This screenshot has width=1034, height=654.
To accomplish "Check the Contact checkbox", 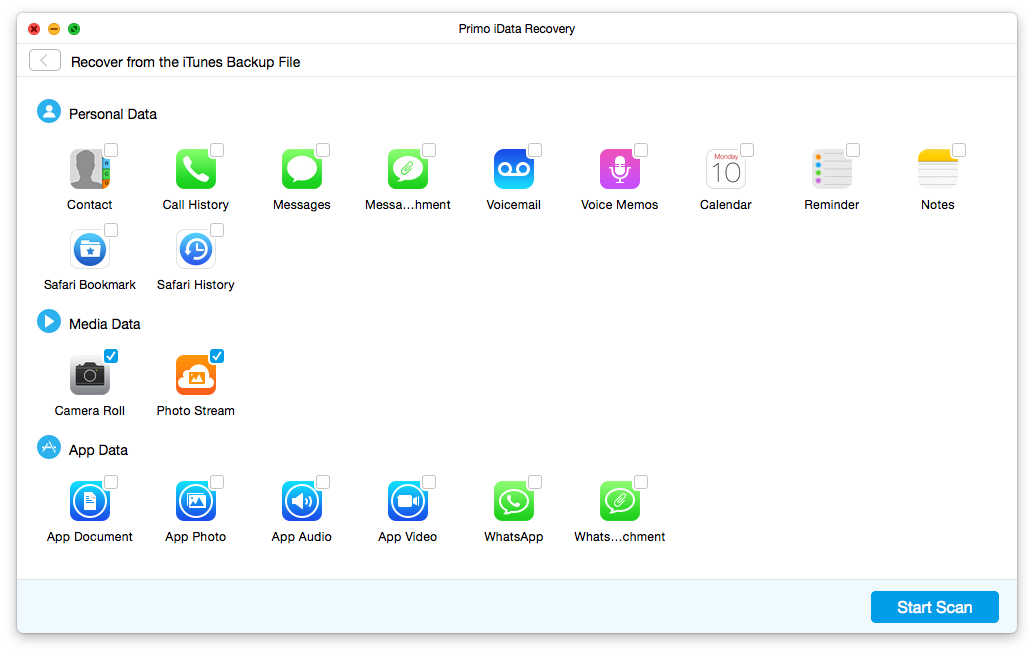I will pyautogui.click(x=111, y=150).
